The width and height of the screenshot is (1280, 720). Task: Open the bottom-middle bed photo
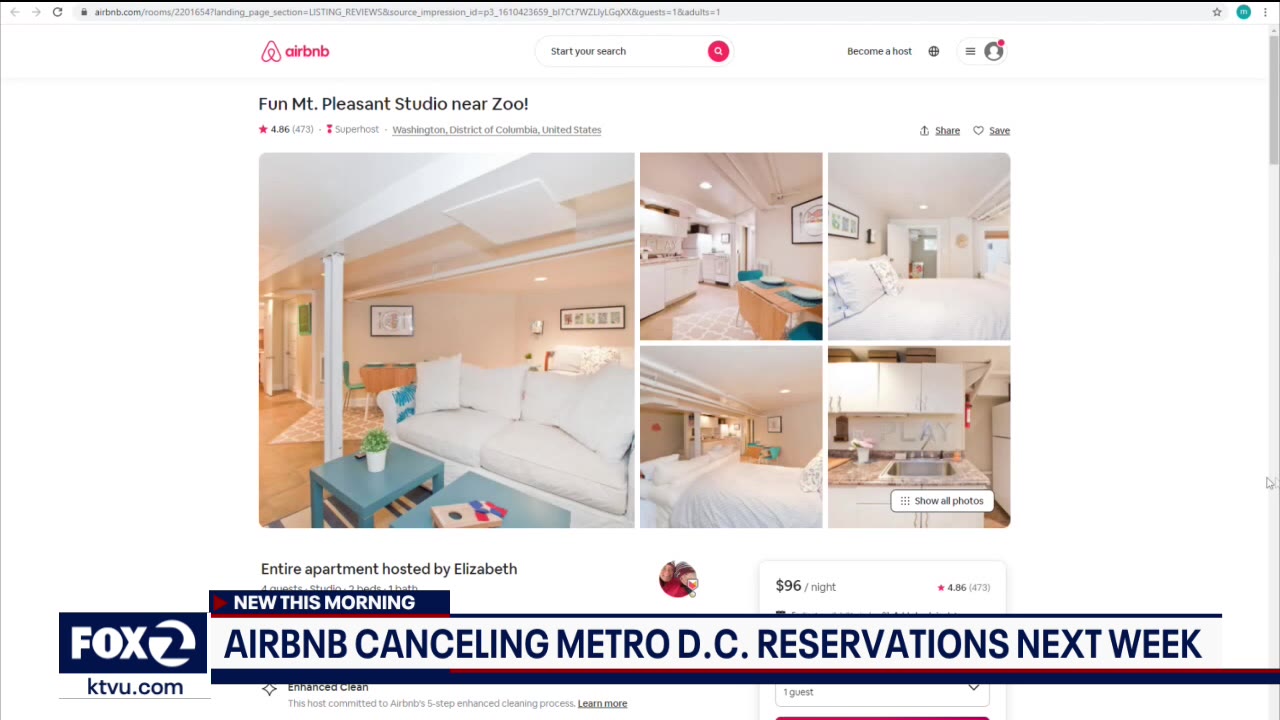coord(731,437)
